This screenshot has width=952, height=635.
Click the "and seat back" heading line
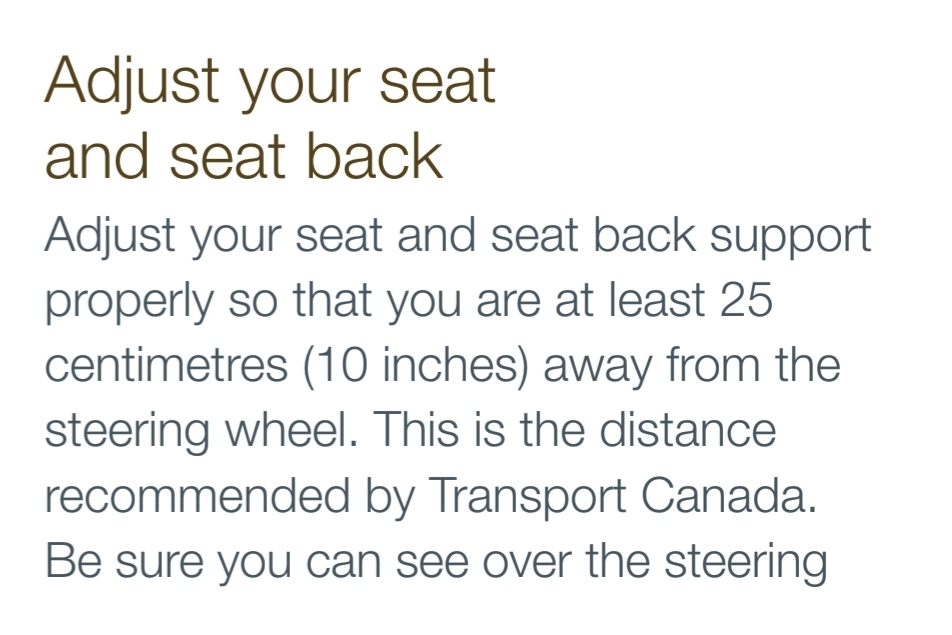tap(243, 157)
